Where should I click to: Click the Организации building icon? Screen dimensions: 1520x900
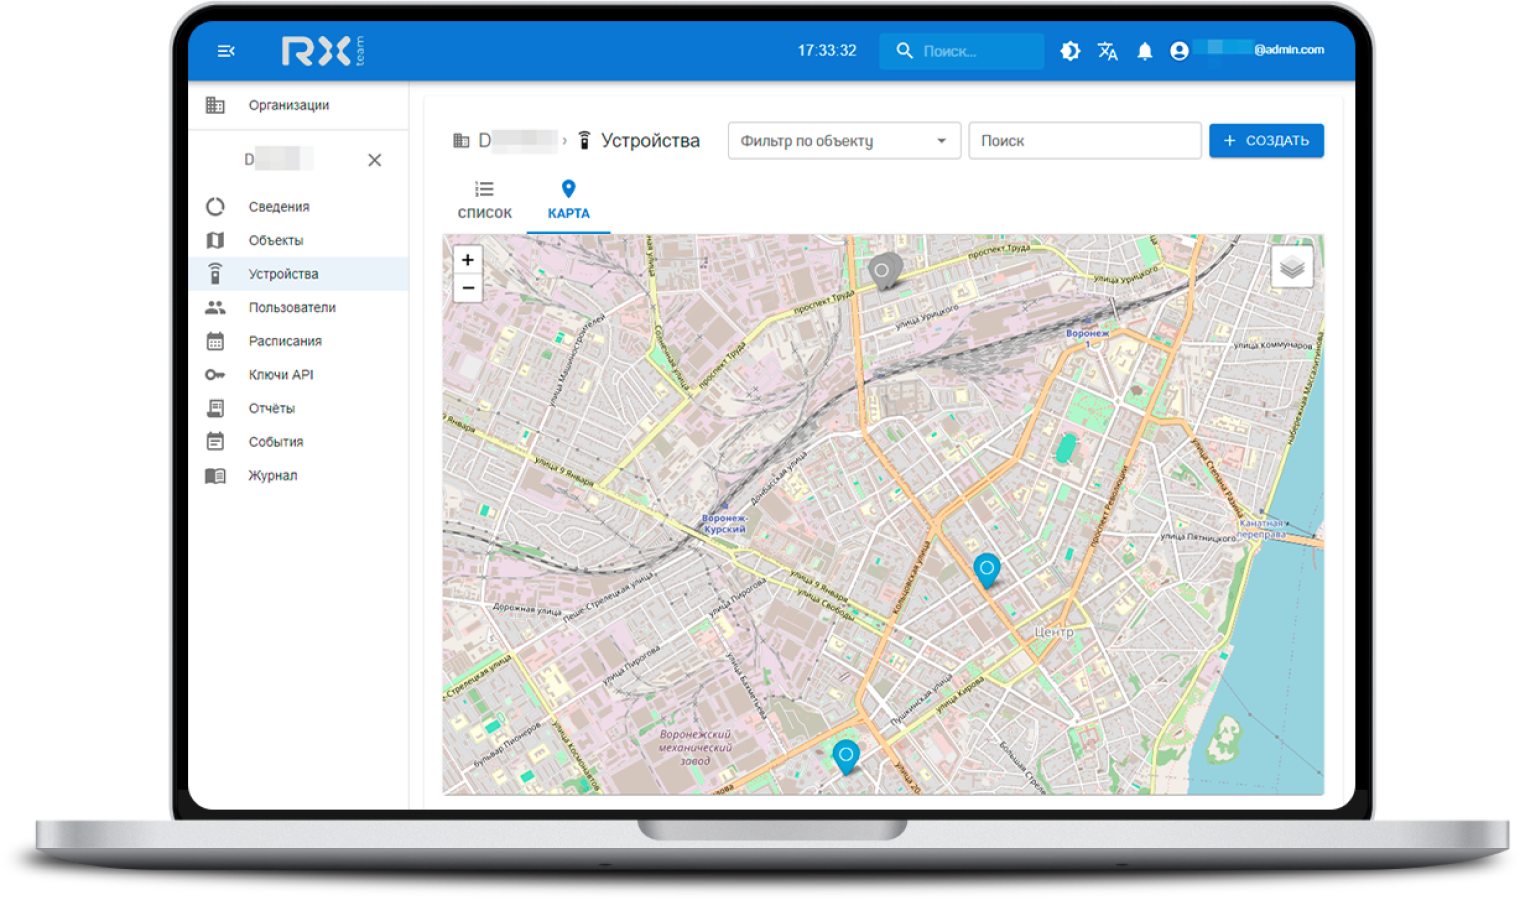(x=215, y=105)
